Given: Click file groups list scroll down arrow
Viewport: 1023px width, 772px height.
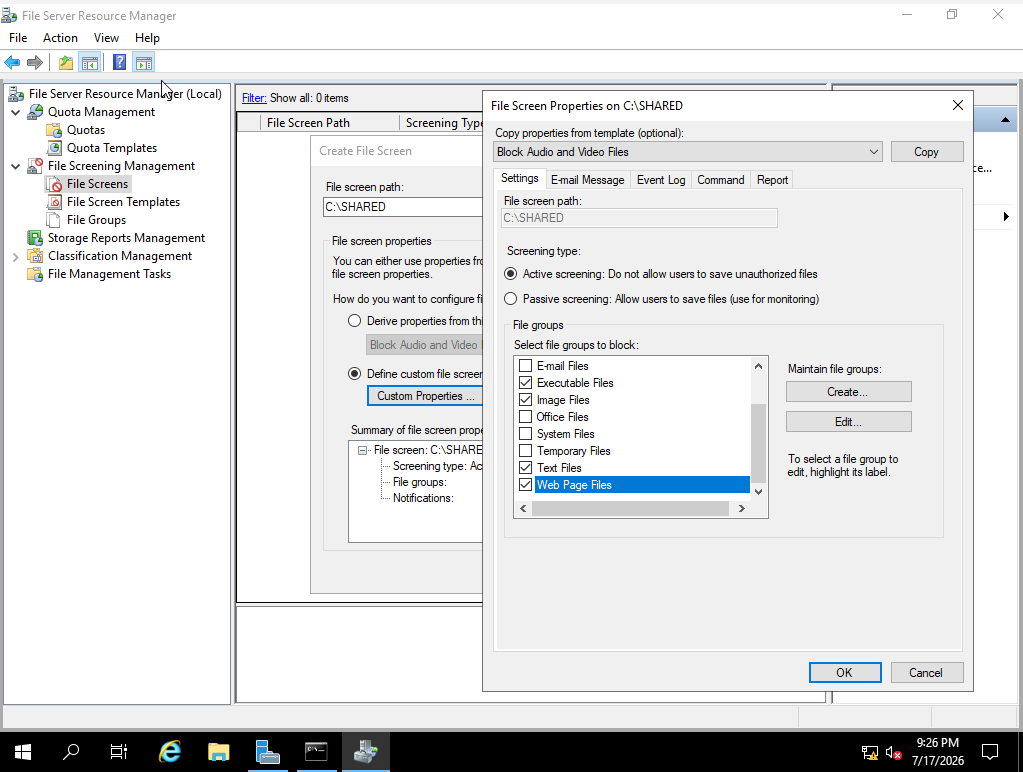Looking at the screenshot, I should [758, 492].
